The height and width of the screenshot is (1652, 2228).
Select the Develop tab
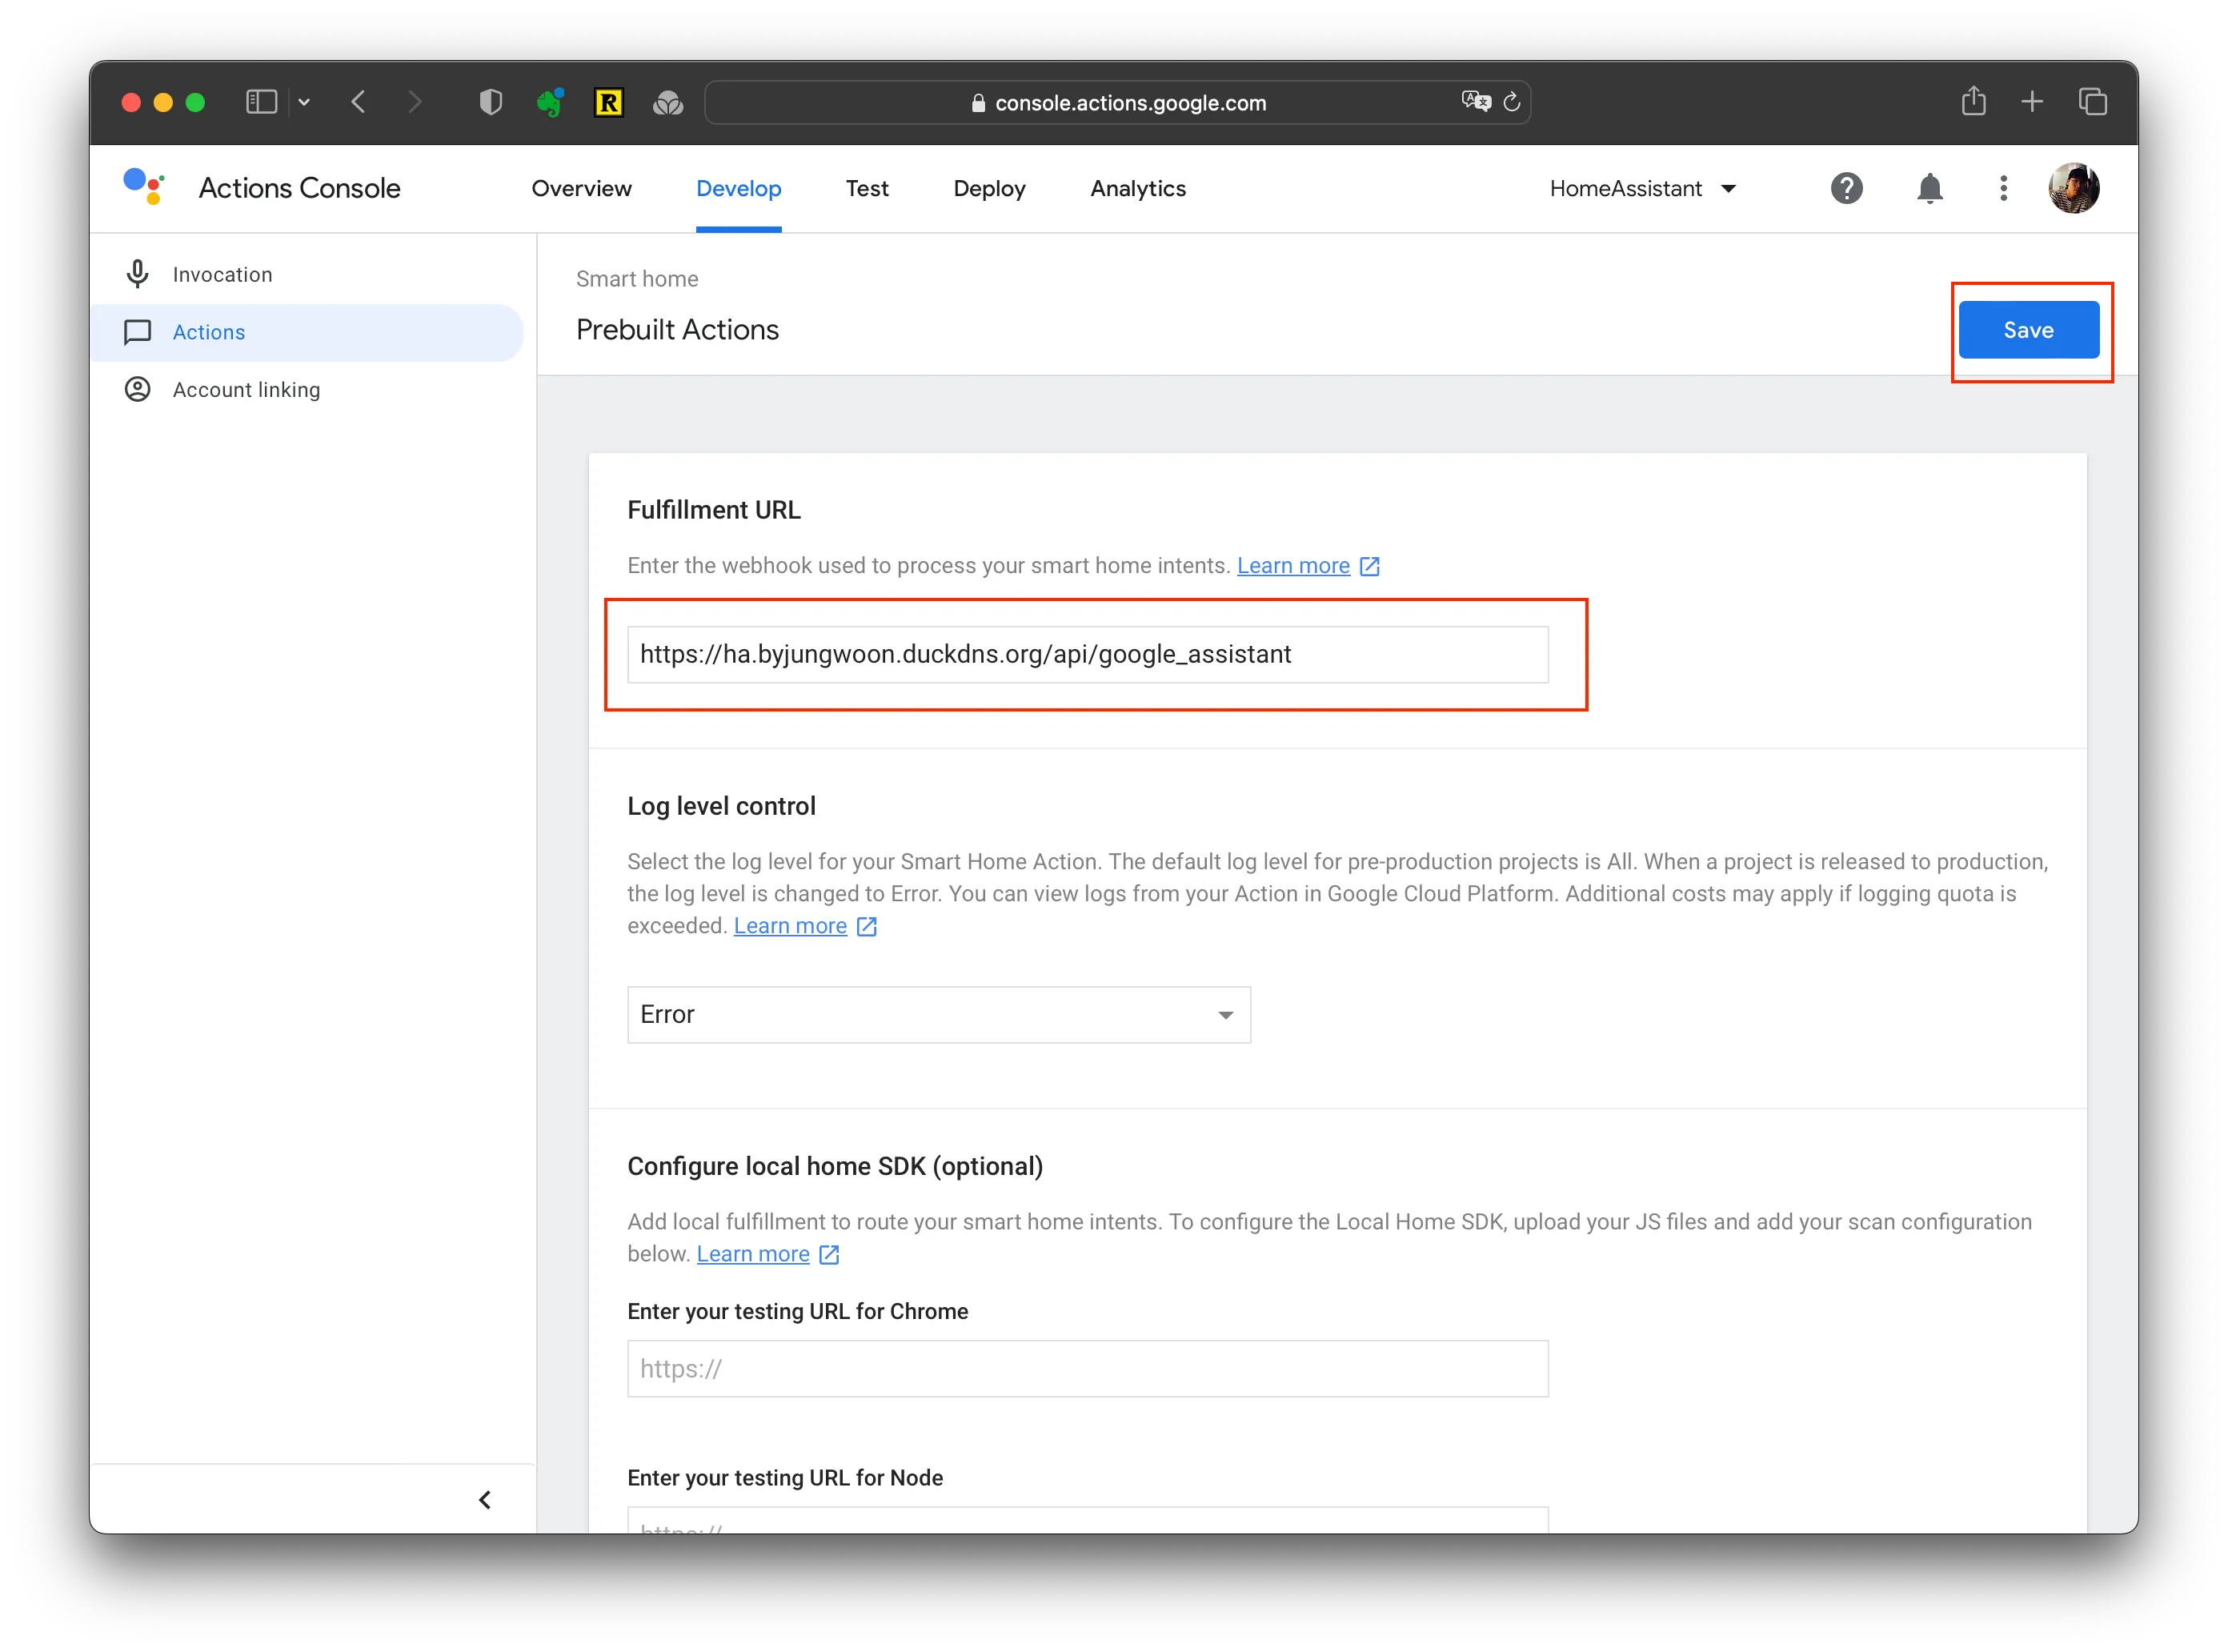click(x=738, y=188)
